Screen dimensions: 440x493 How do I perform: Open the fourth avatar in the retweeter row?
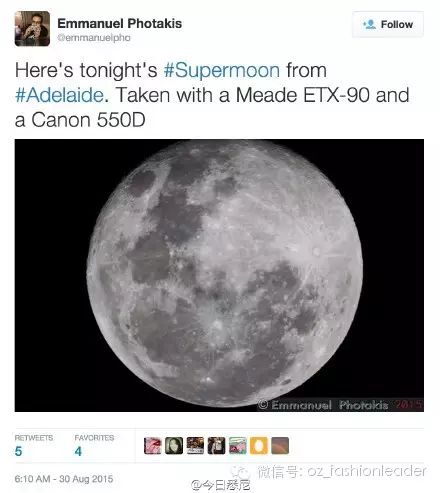pyautogui.click(x=216, y=446)
